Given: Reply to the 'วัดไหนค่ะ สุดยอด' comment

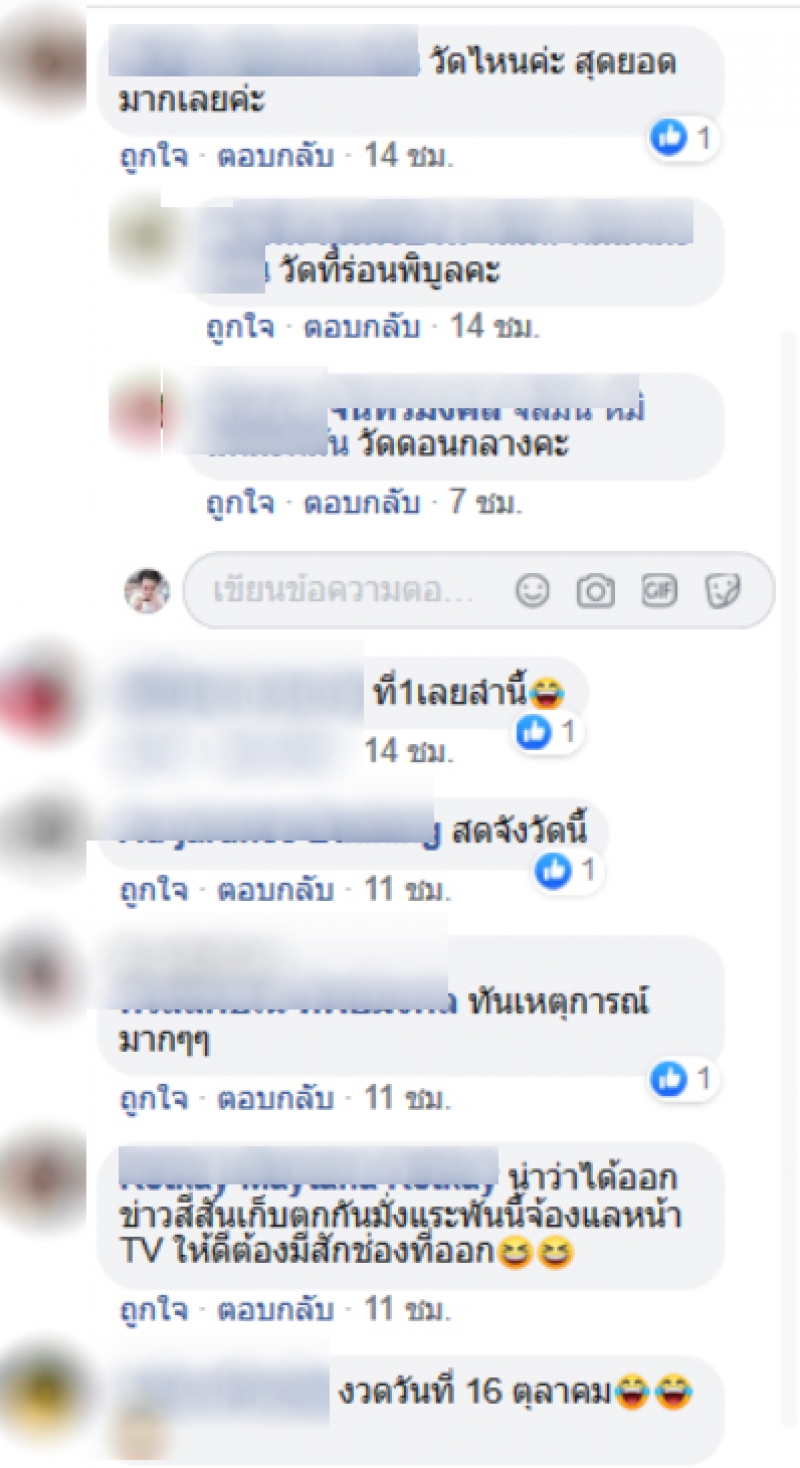Looking at the screenshot, I should coord(275,156).
